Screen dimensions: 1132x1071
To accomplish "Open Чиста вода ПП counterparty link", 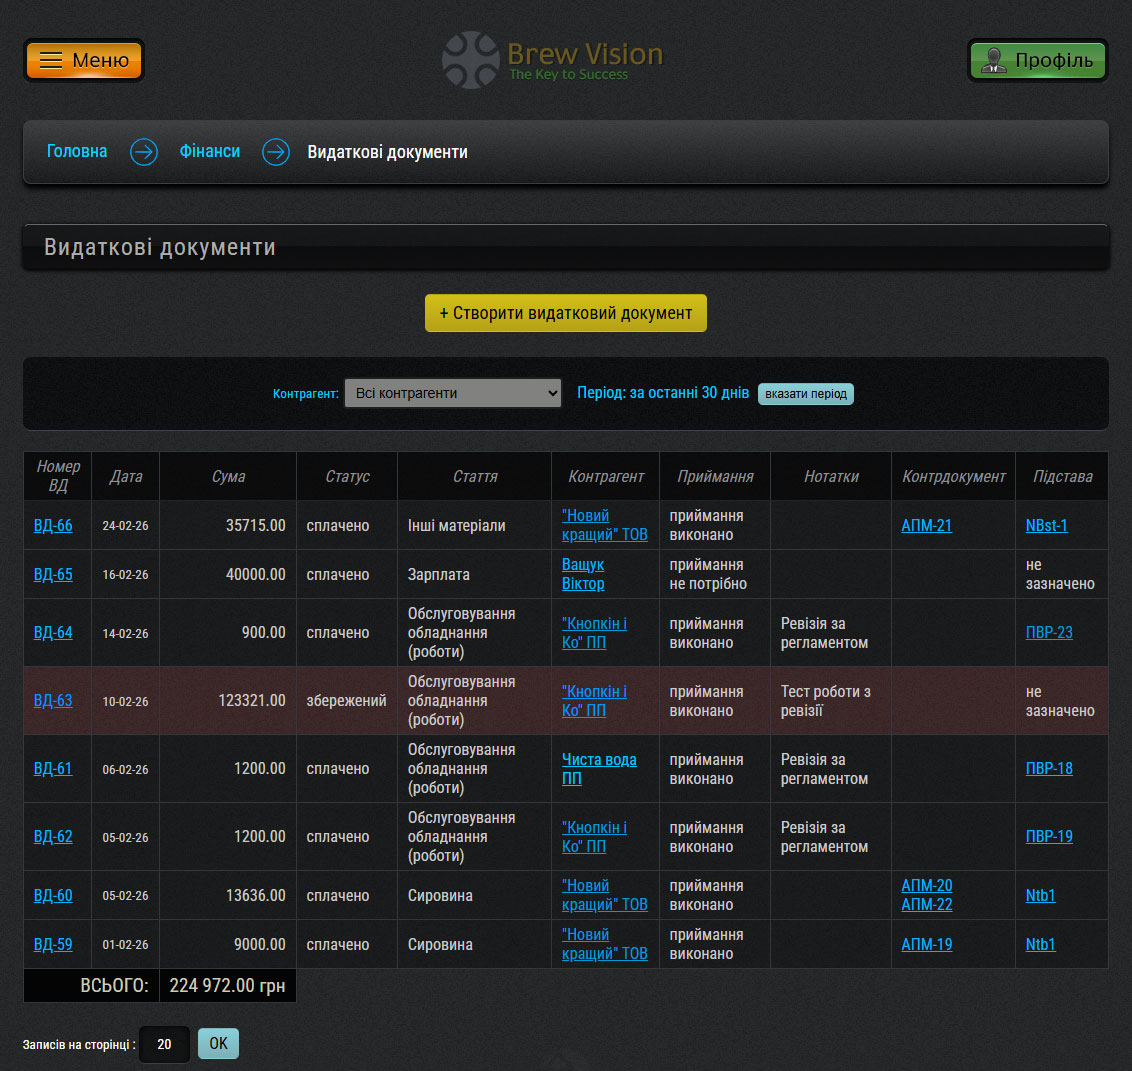I will click(x=598, y=768).
